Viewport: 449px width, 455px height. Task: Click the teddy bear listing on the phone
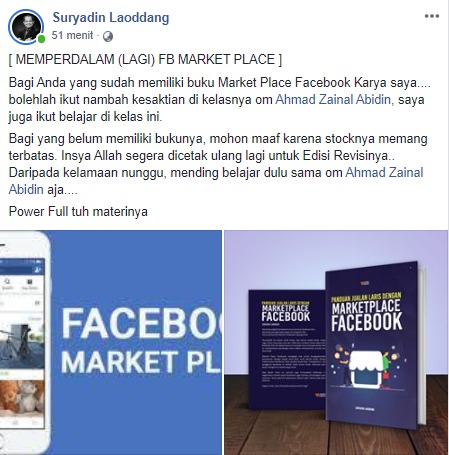point(22,397)
